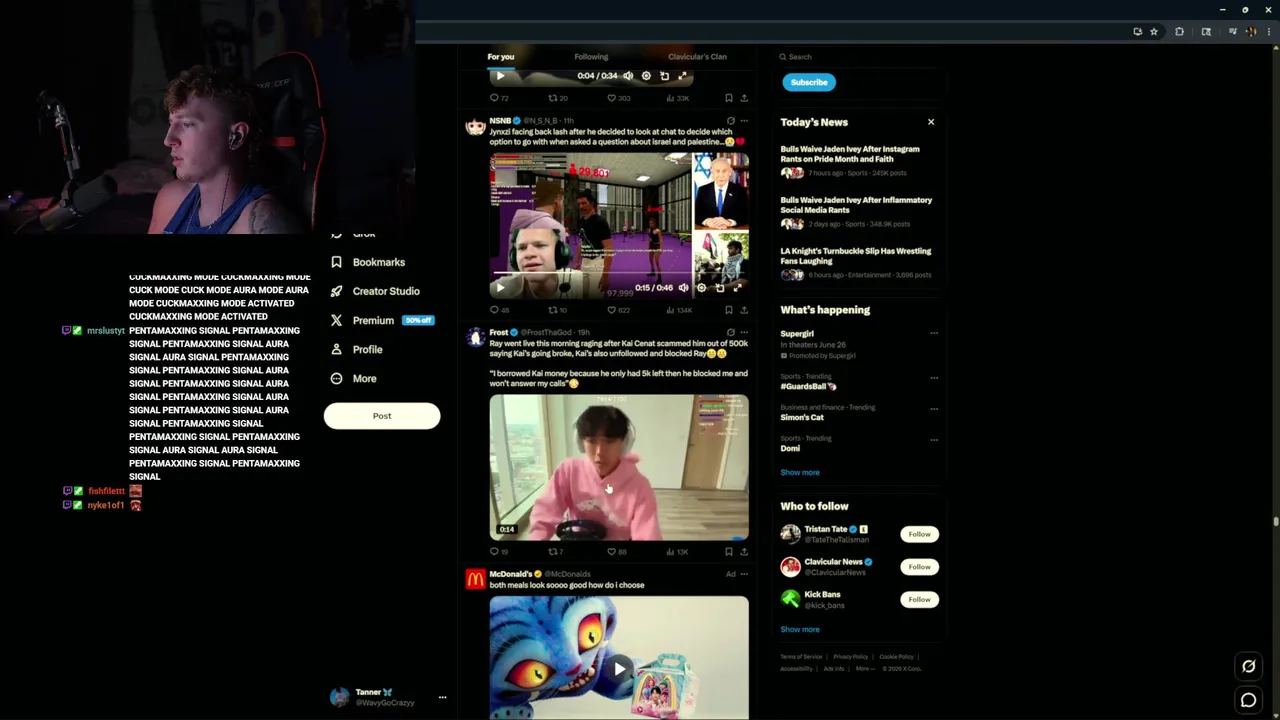
Task: Share the Frost post
Action: pyautogui.click(x=744, y=552)
